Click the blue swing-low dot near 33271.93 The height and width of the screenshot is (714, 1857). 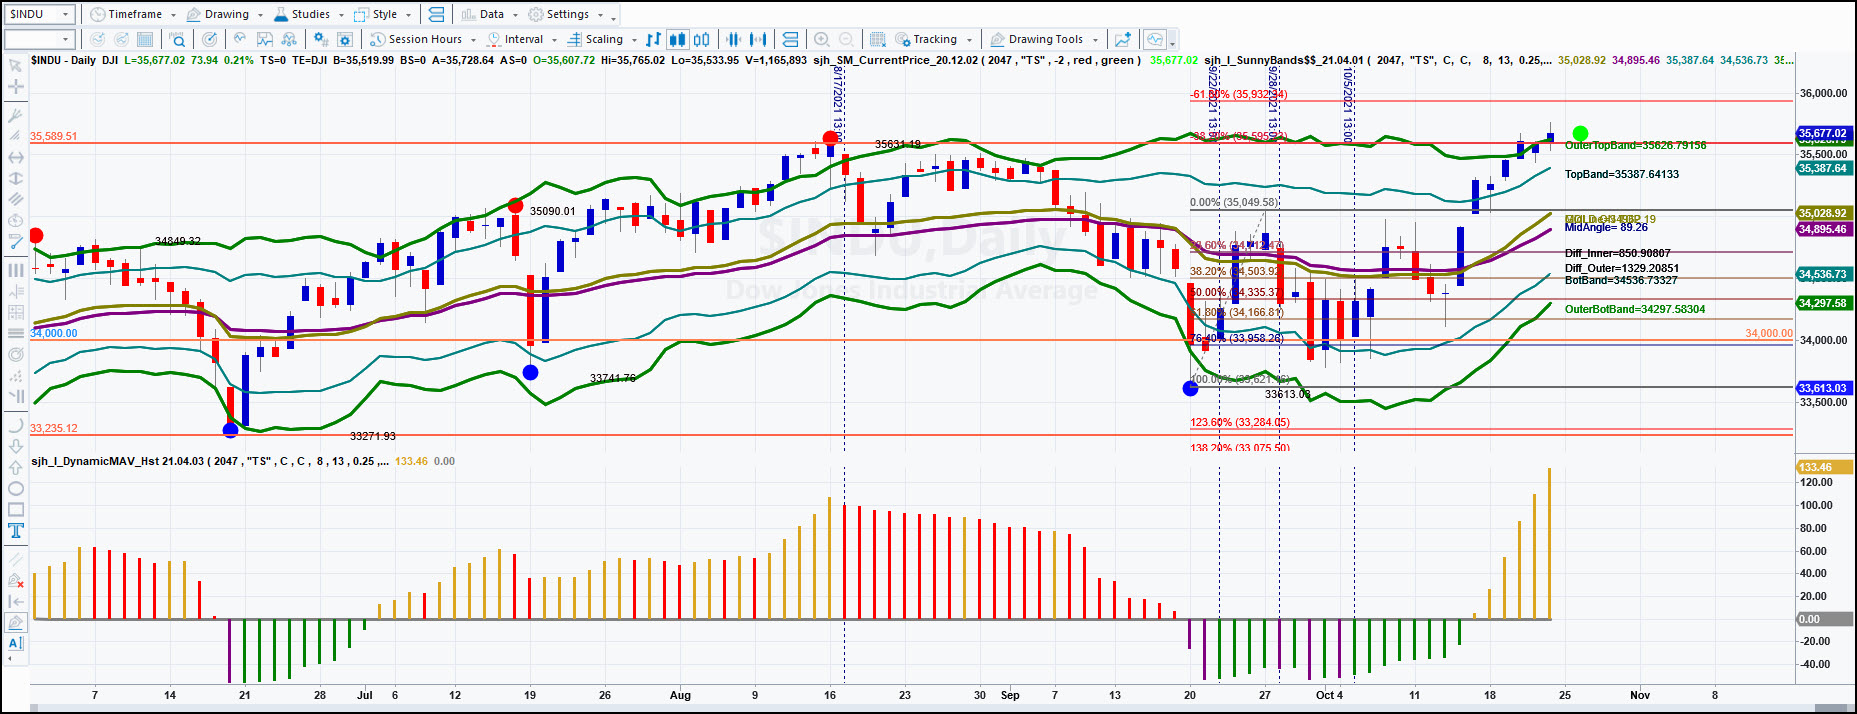tap(230, 430)
